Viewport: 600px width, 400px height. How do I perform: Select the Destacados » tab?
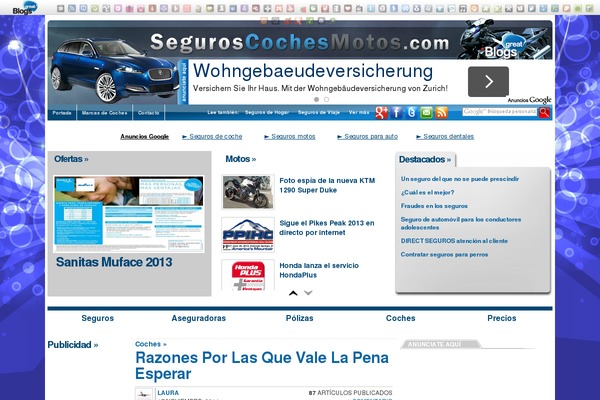click(x=425, y=160)
